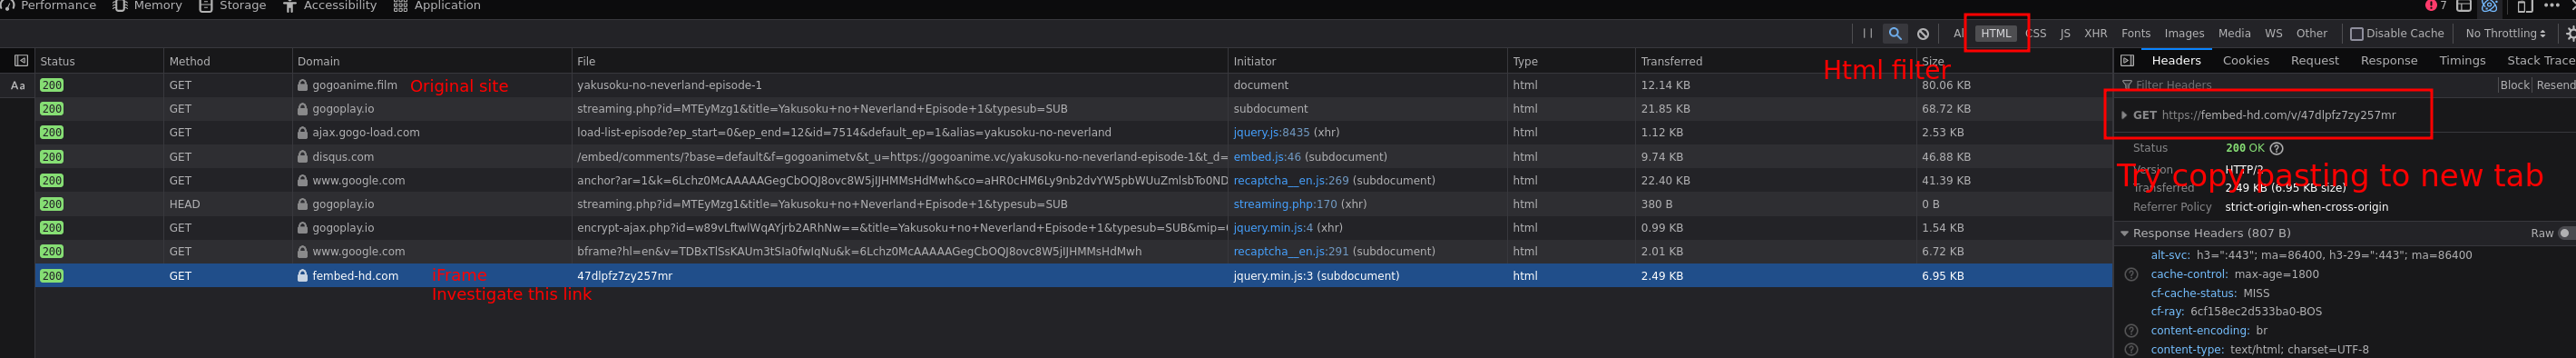Filter requests by Media type
Viewport: 2576px width, 358px height.
2235,34
